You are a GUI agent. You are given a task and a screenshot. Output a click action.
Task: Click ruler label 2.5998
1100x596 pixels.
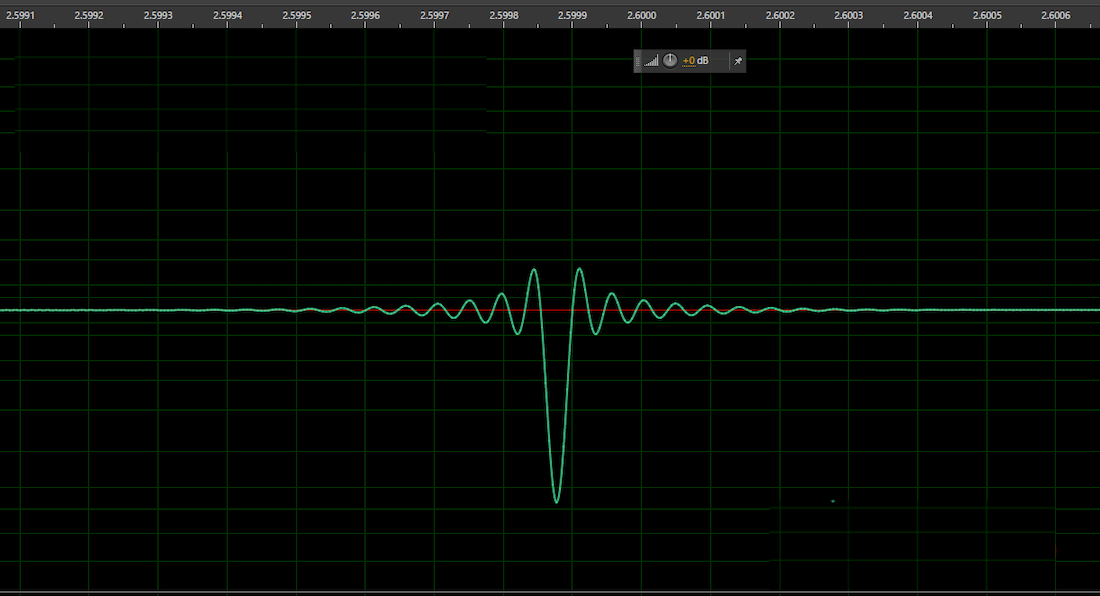(504, 15)
